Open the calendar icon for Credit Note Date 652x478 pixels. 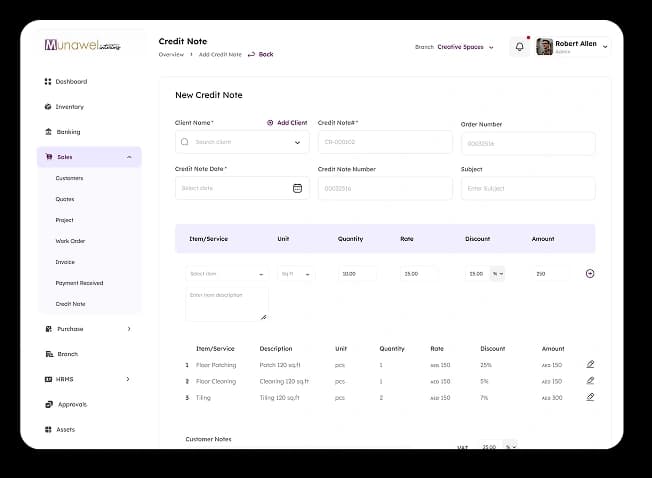pos(297,188)
